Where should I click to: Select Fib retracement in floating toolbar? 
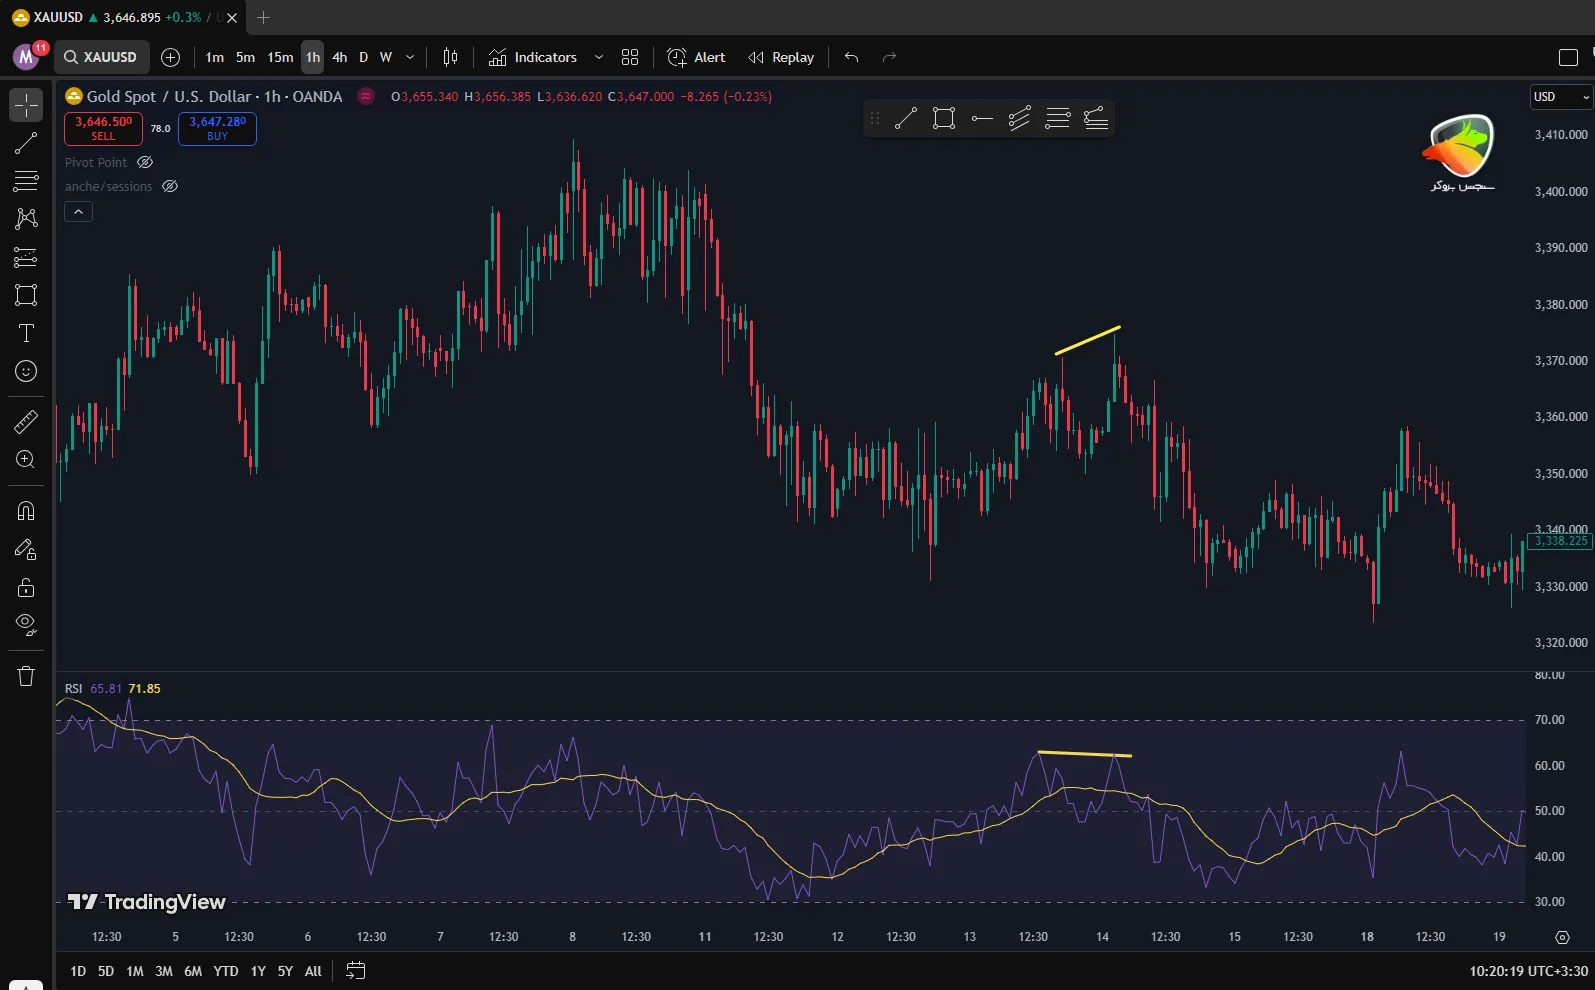point(1058,119)
